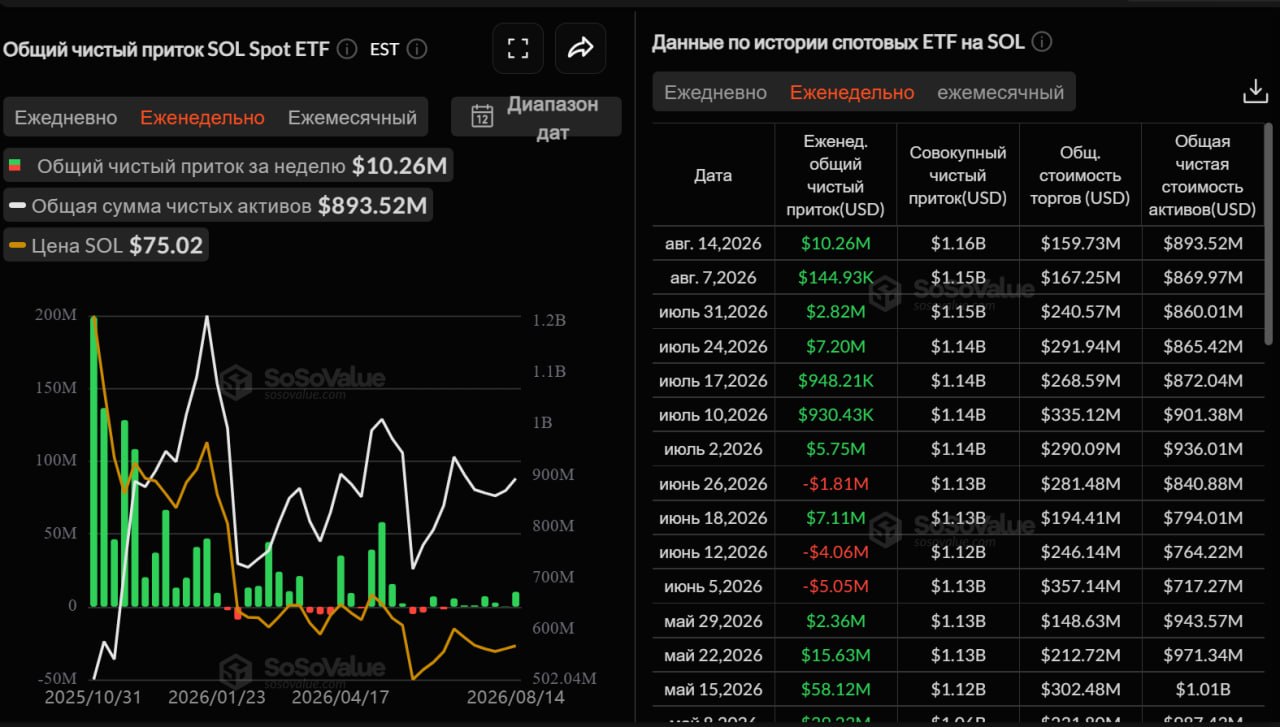Select the $930.43K inflow value
The width and height of the screenshot is (1280, 727).
point(835,415)
